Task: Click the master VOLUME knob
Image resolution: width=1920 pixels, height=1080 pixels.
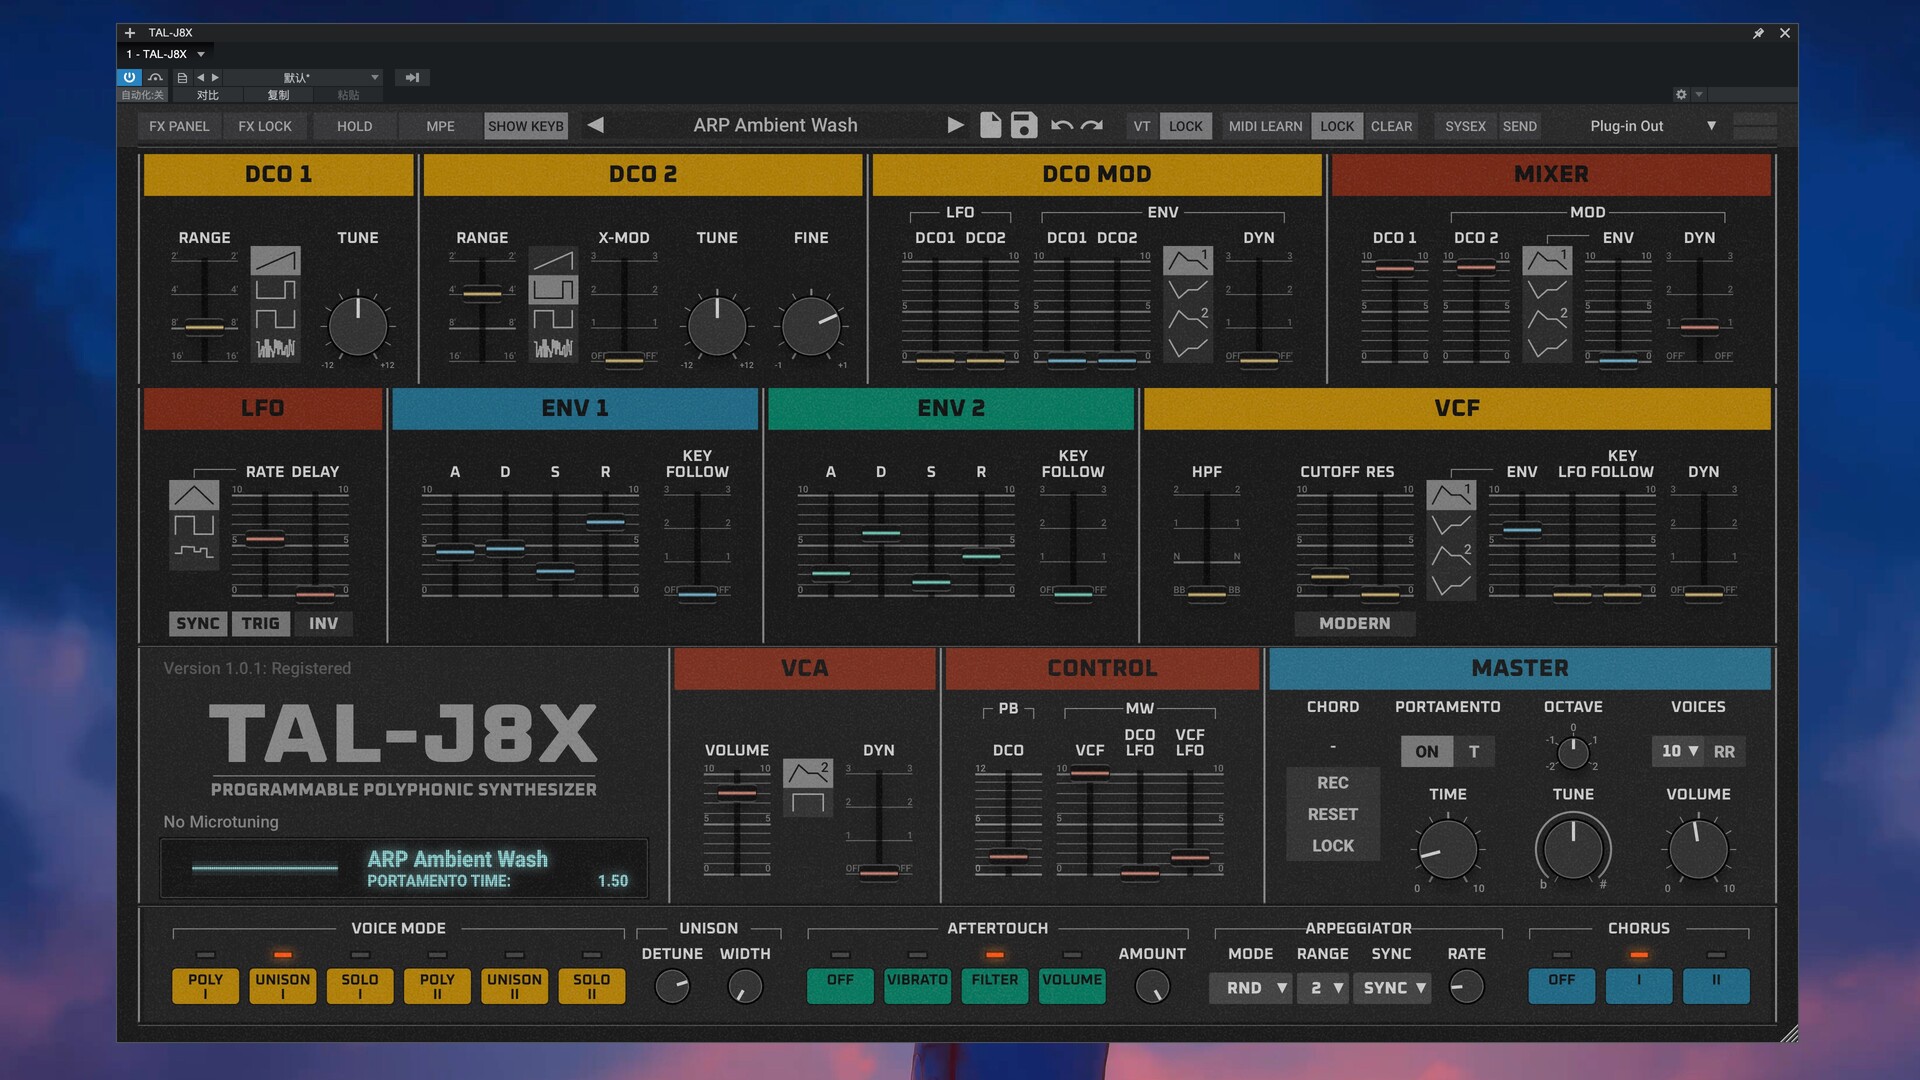Action: point(1698,849)
